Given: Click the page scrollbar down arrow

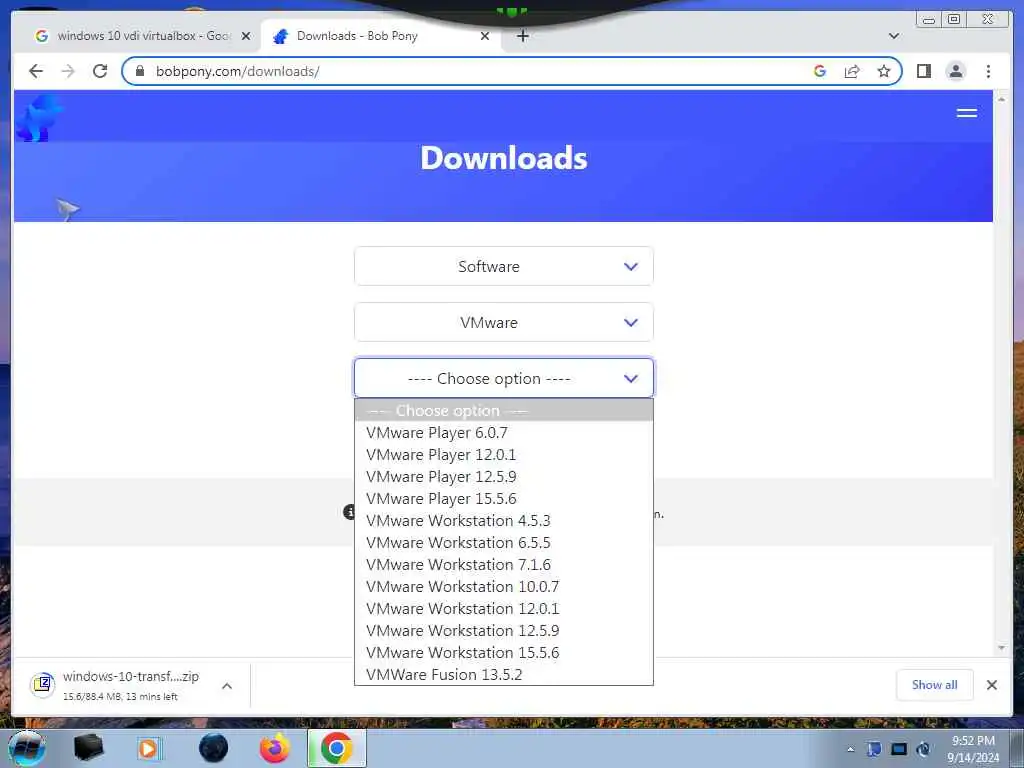Looking at the screenshot, I should [x=1001, y=648].
